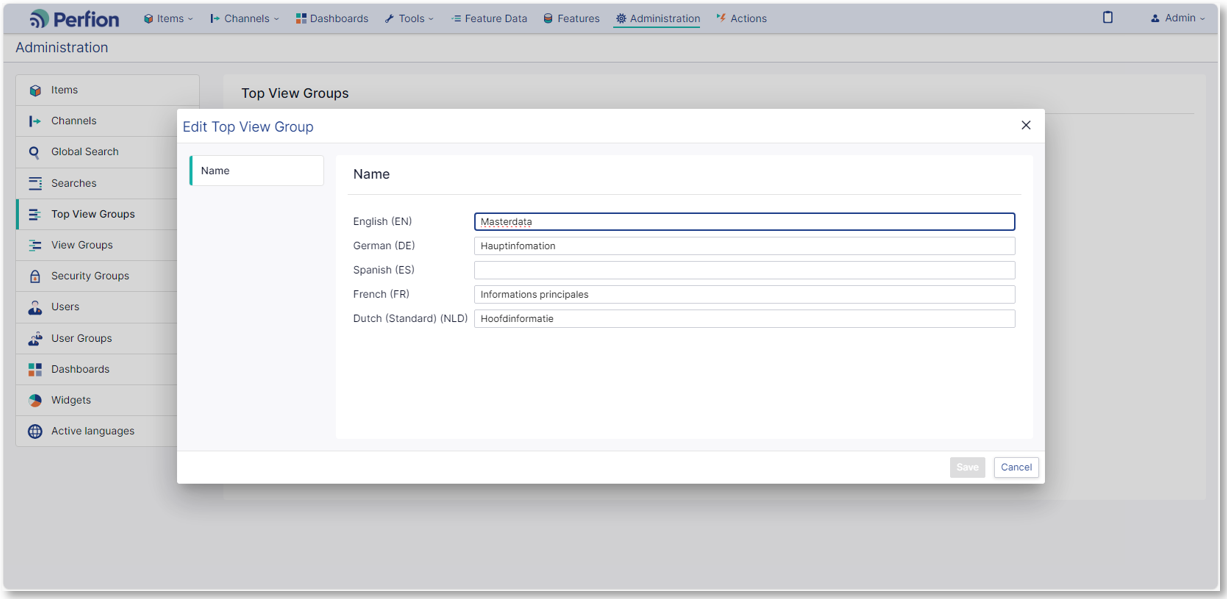Click the Searches list icon in sidebar
Image resolution: width=1227 pixels, height=599 pixels.
(35, 183)
